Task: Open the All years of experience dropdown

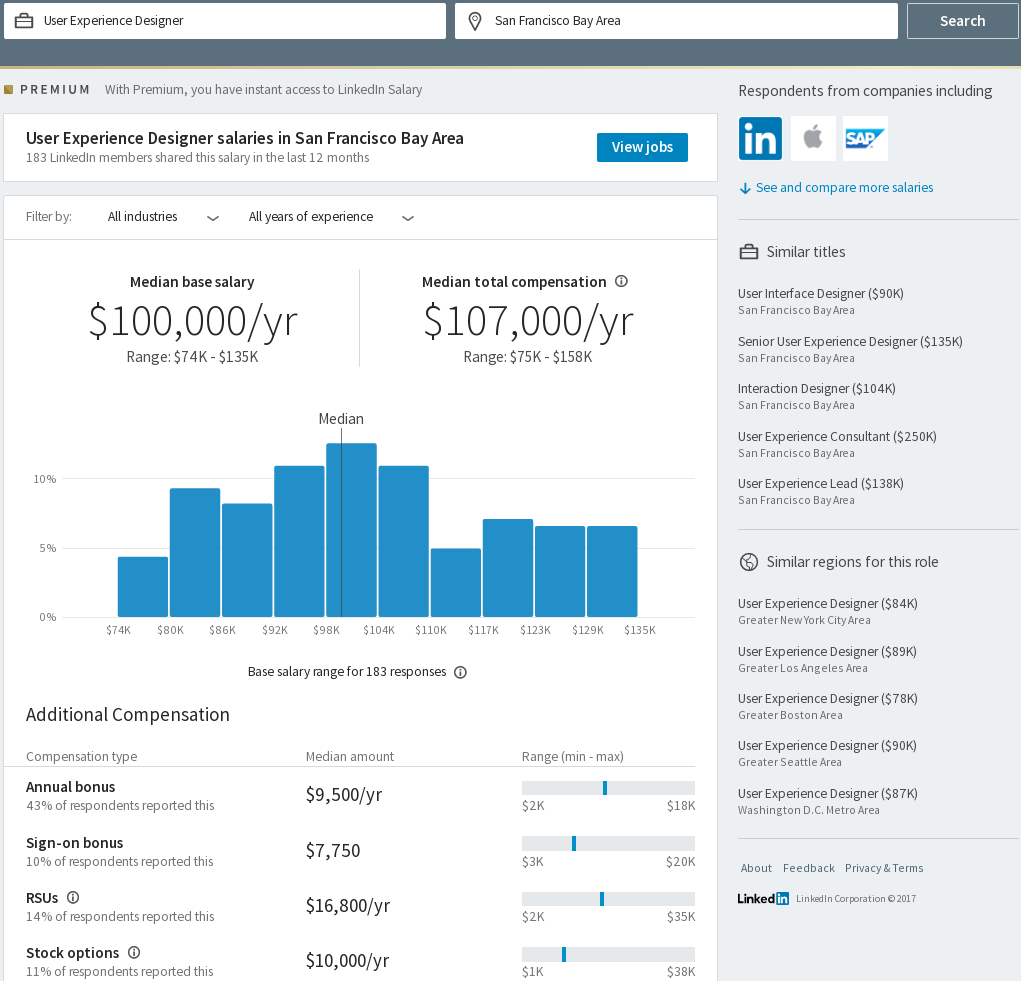Action: tap(330, 217)
